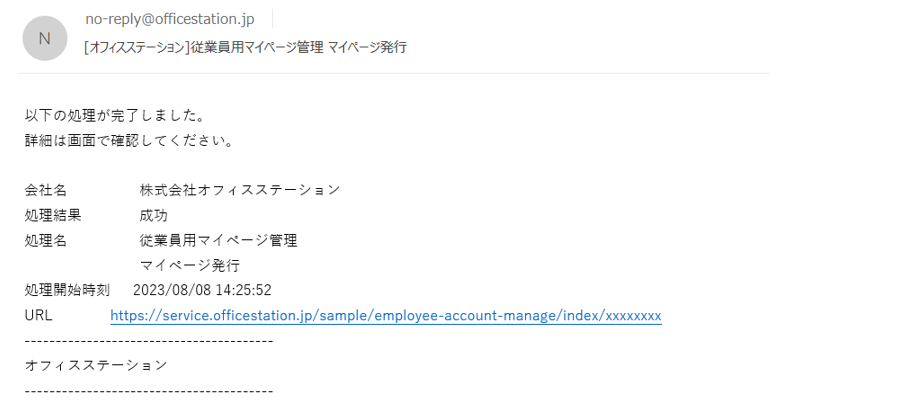Screen dimensions: 906x405
Task: Click the company name 株式会社オフィスステーション
Action: (240, 190)
